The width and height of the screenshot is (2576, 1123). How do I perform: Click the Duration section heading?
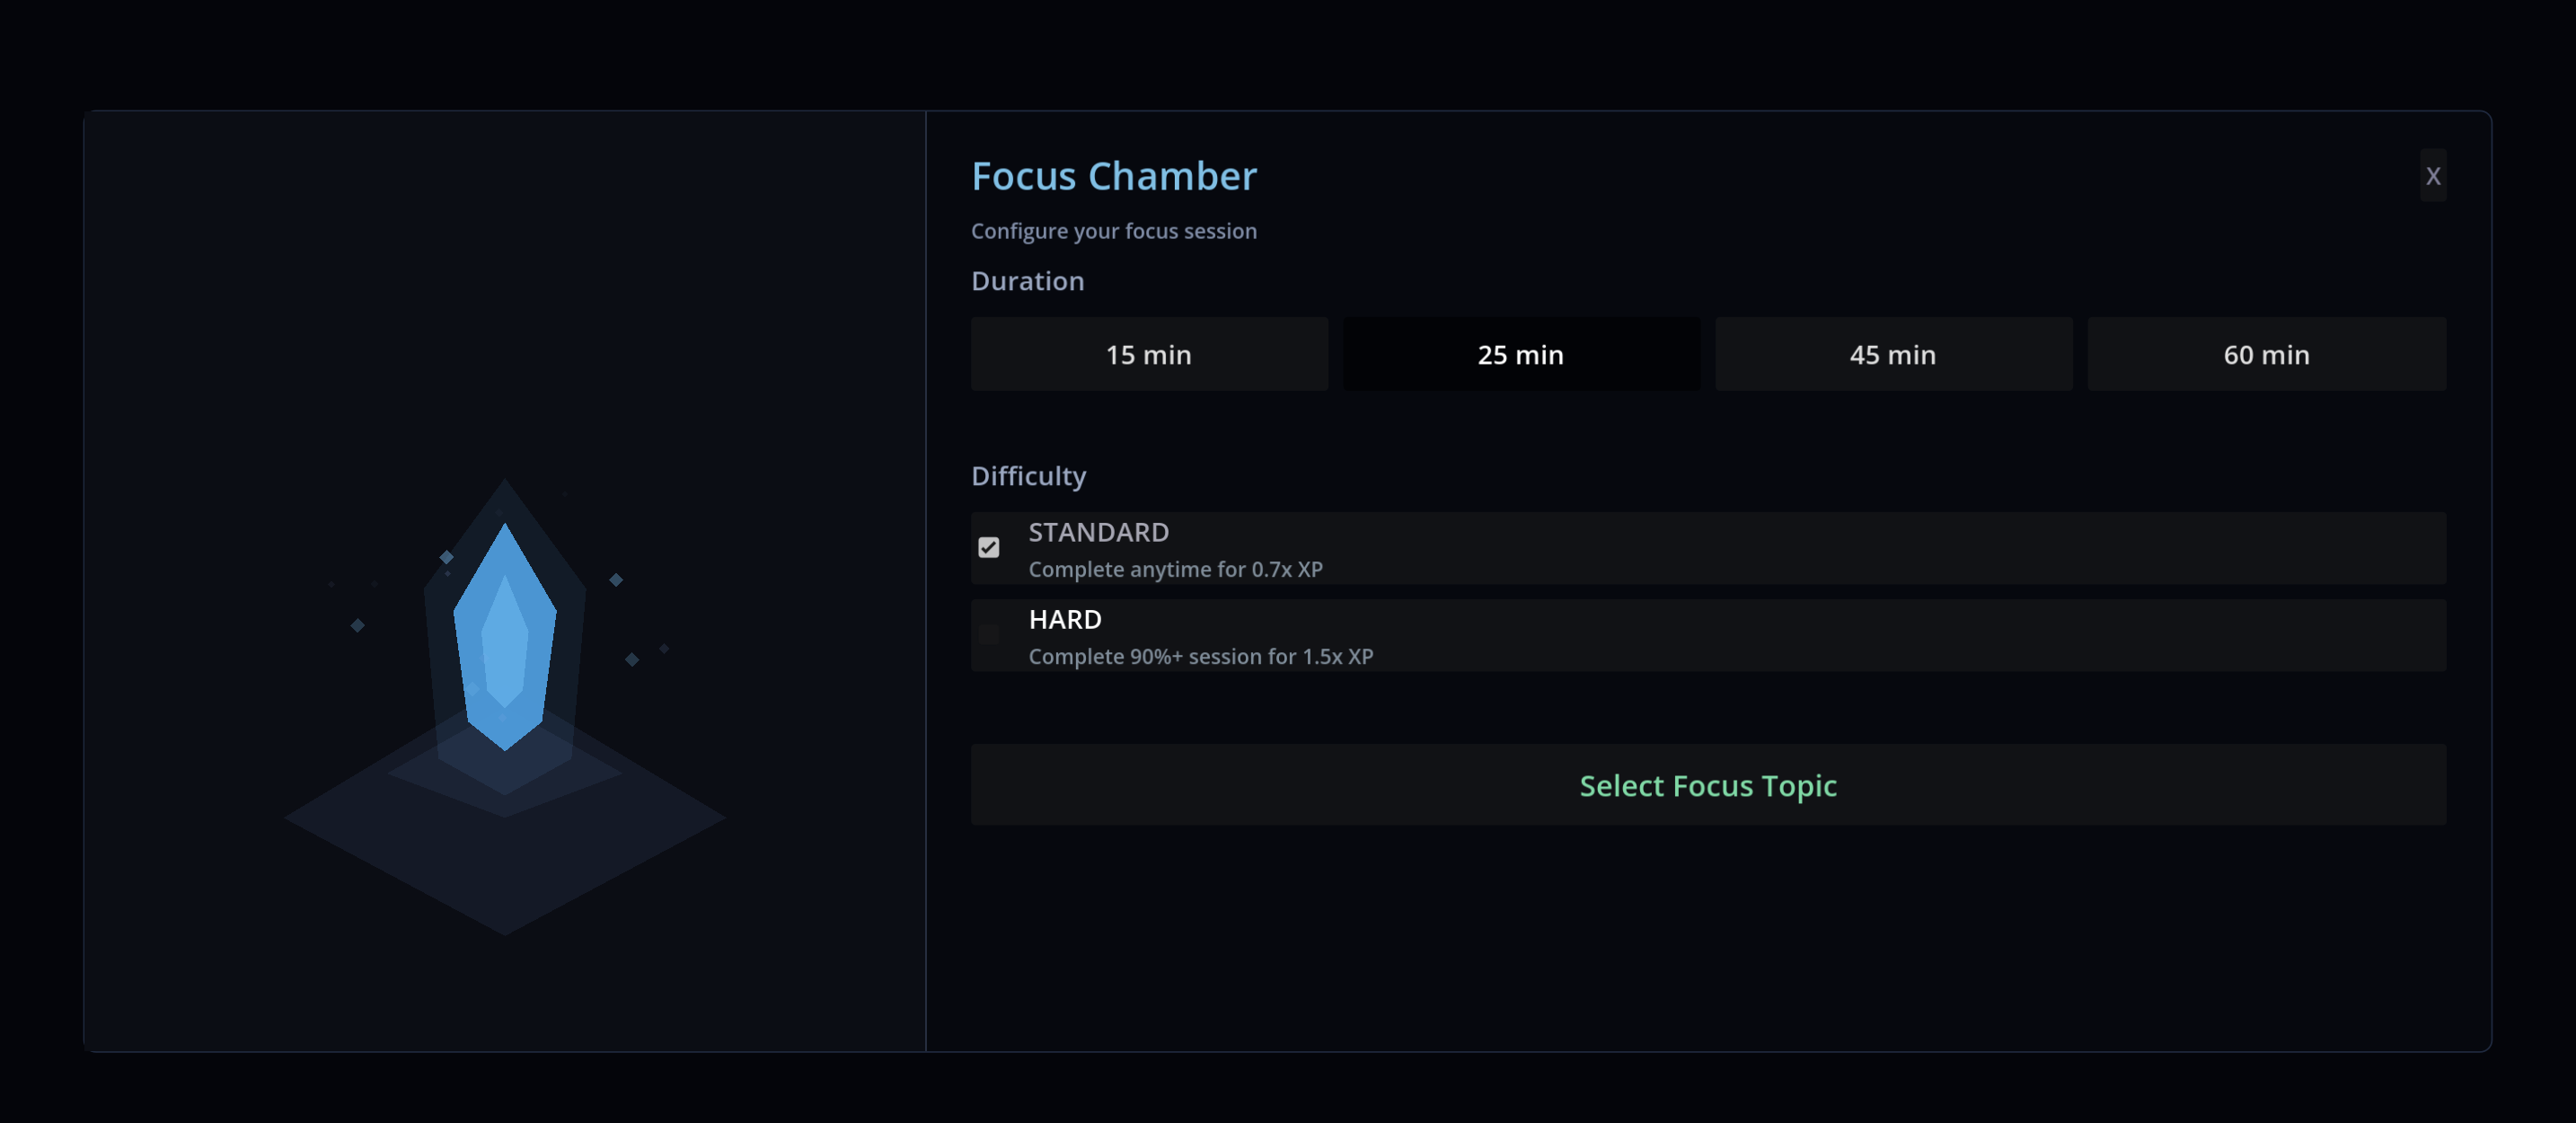pos(1027,281)
